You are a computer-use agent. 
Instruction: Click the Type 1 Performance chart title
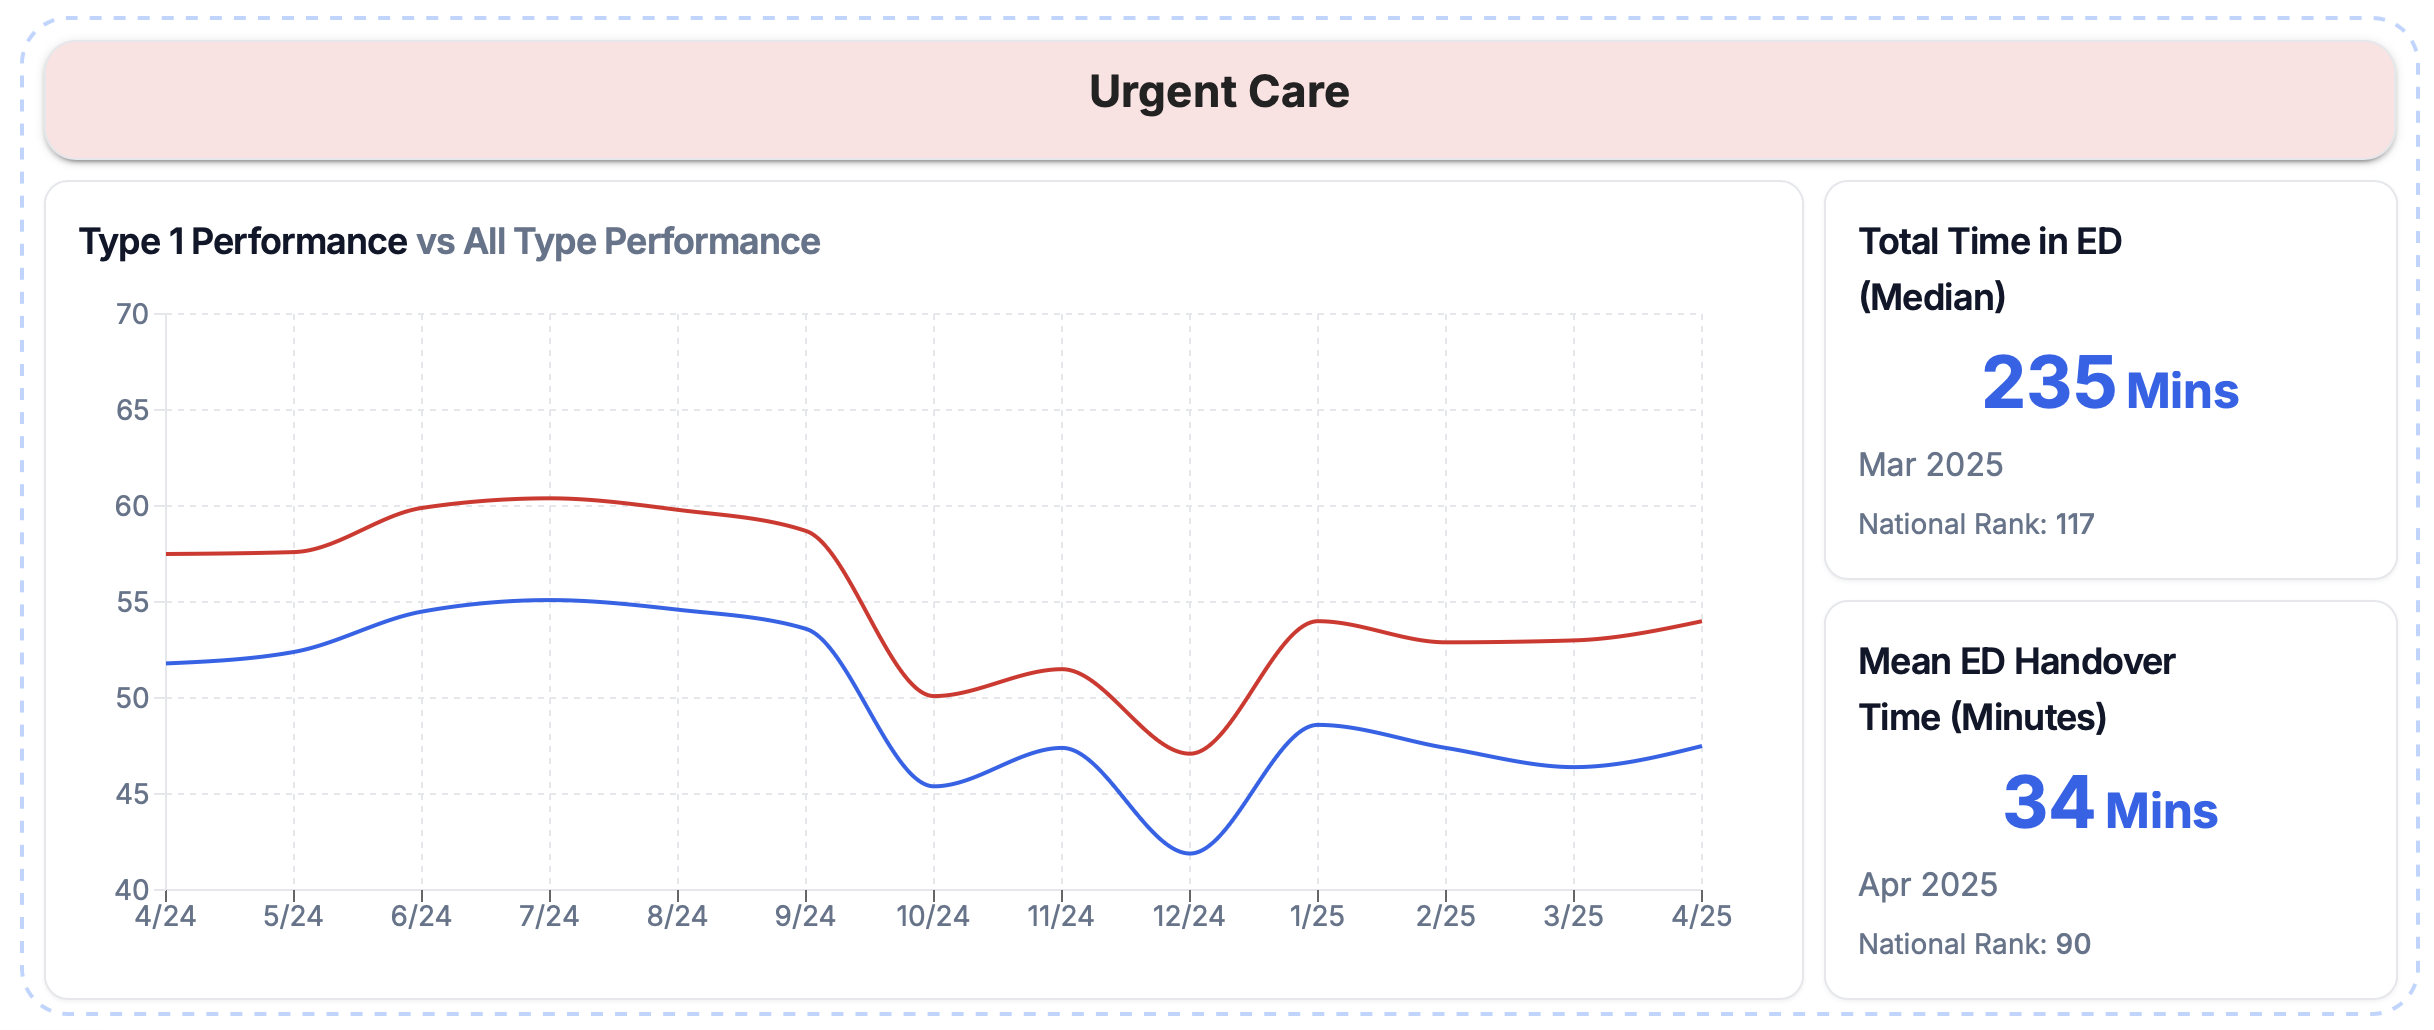pyautogui.click(x=243, y=242)
